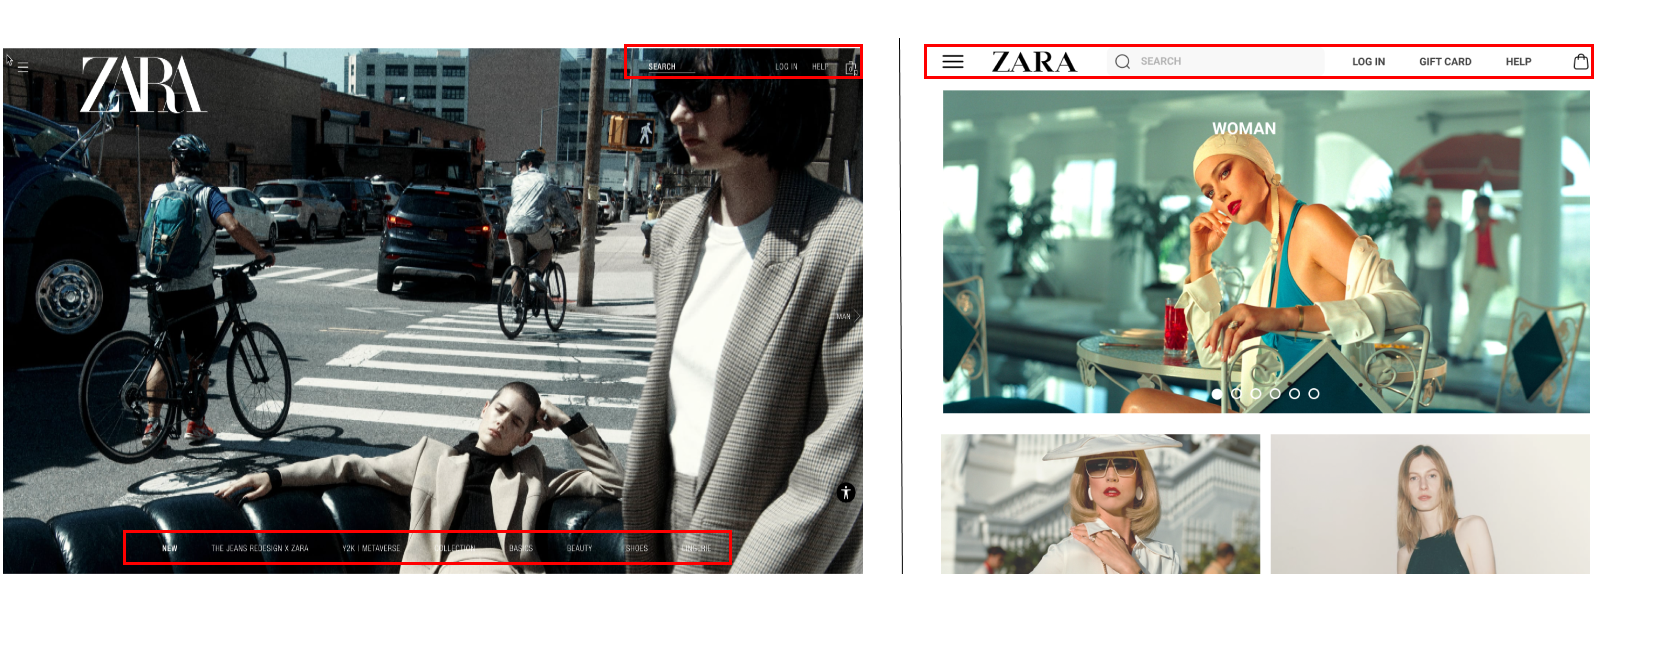Click the round accessibility icon on the left page
Image resolution: width=1655 pixels, height=647 pixels.
coord(846,492)
